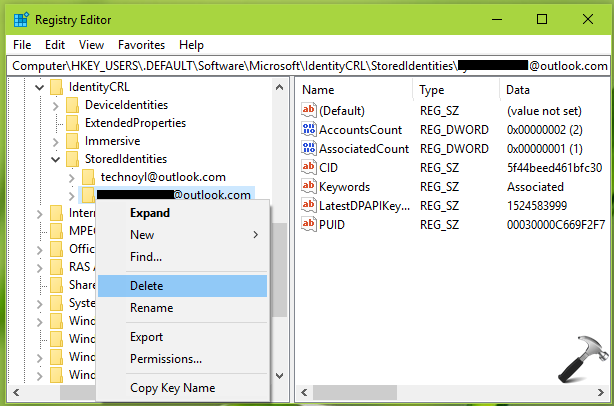Screen dimensions: 614x406
Task: Select the CID string value icon
Action: tap(309, 168)
